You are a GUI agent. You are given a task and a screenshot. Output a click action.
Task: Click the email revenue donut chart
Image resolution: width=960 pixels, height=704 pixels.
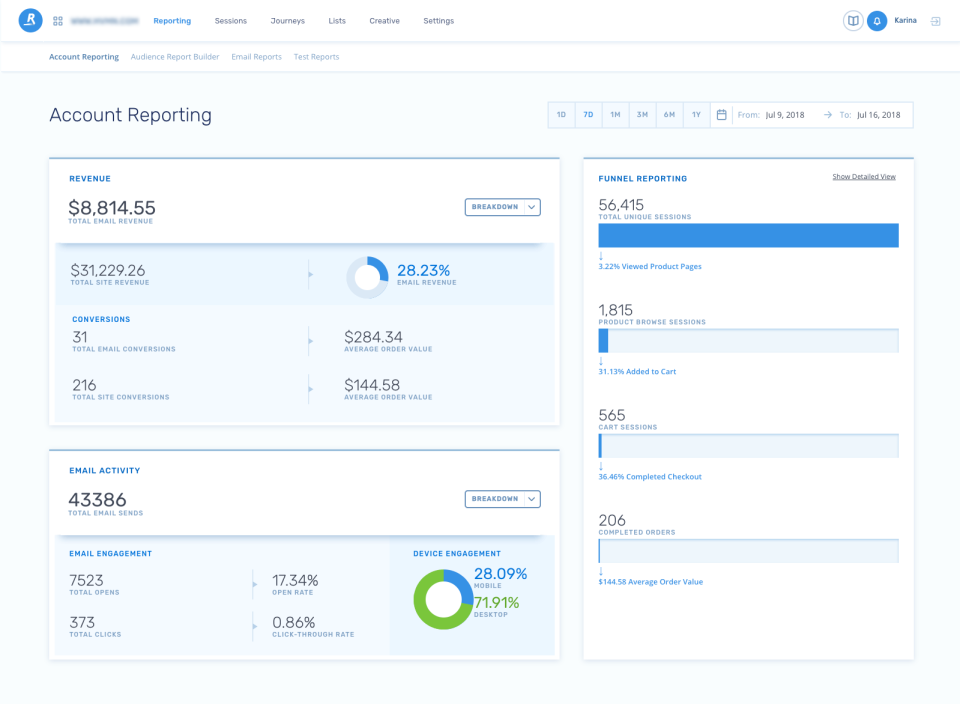coord(367,277)
